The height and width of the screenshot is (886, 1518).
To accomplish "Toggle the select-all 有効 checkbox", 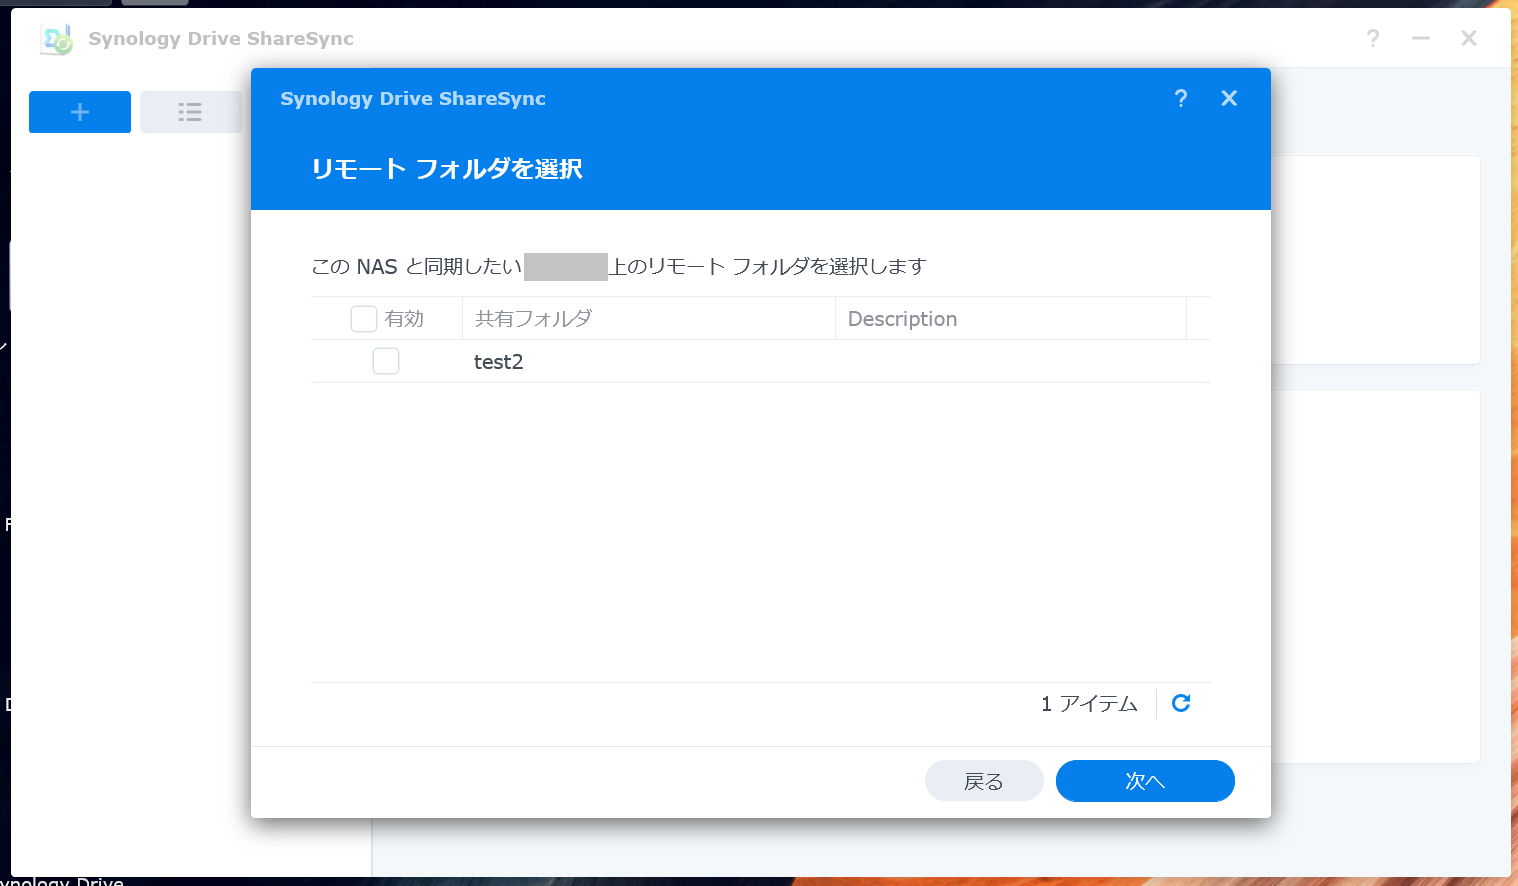I will pos(363,318).
